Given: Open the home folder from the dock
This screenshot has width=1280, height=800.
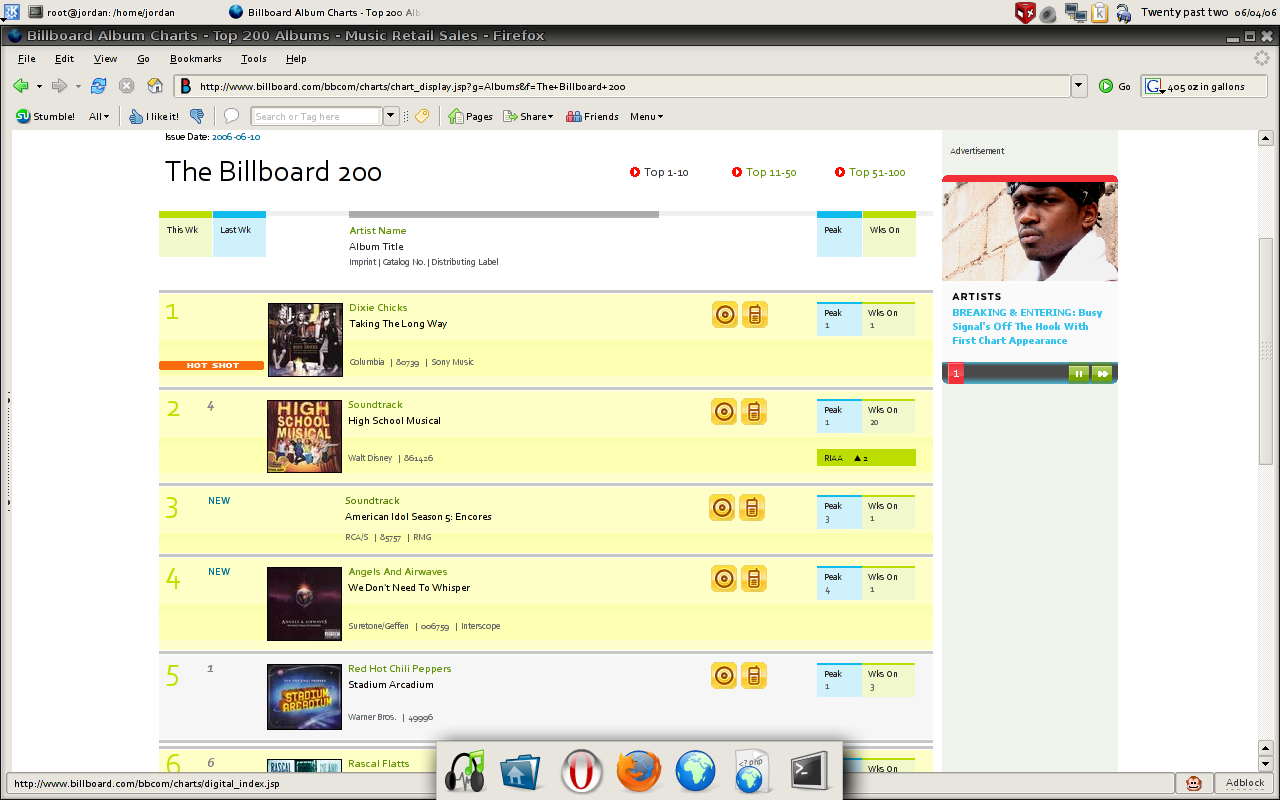Looking at the screenshot, I should (x=521, y=771).
